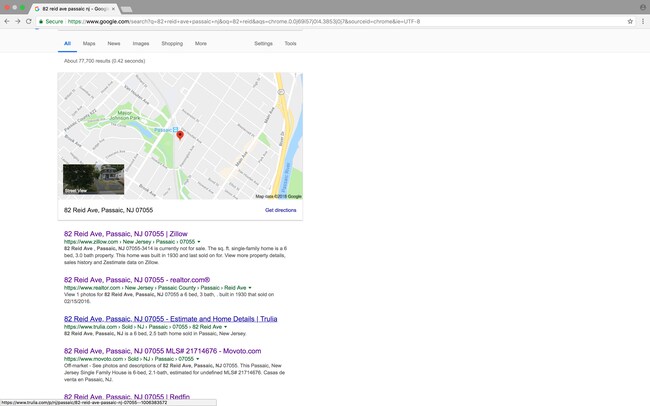The width and height of the screenshot is (650, 406).
Task: Click the Major Johnson Park map label
Action: (x=124, y=115)
